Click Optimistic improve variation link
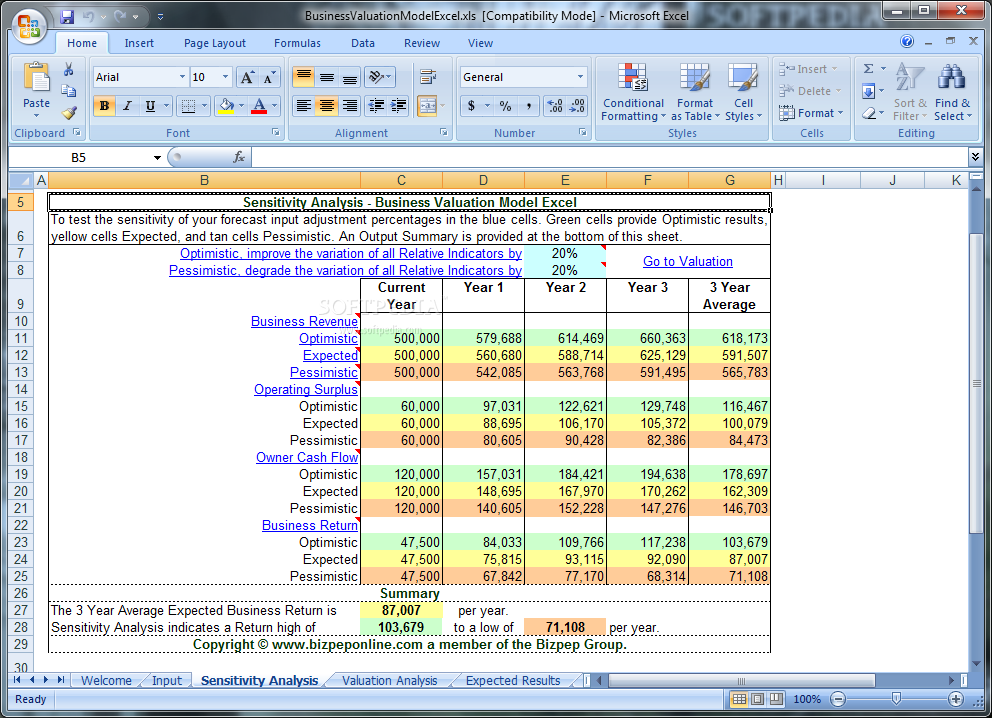The height and width of the screenshot is (718, 992). coord(351,253)
